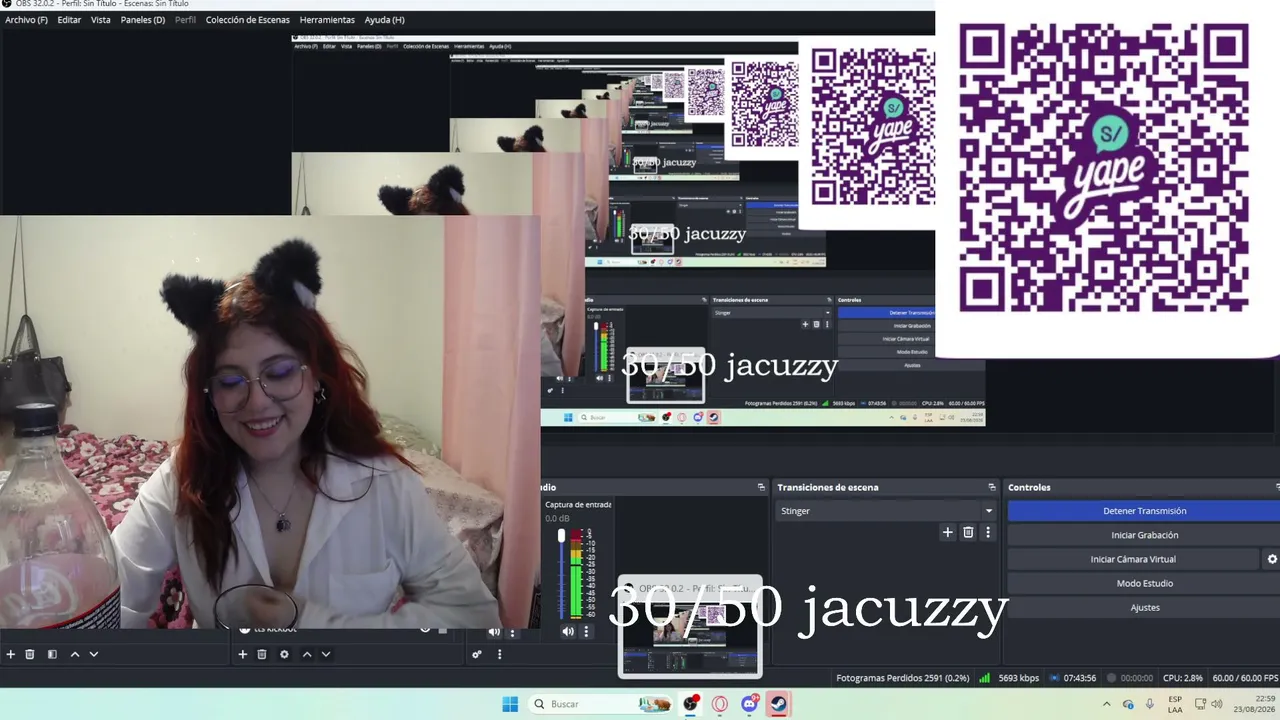Show hidden system tray icons
The height and width of the screenshot is (720, 1280).
pyautogui.click(x=1106, y=704)
